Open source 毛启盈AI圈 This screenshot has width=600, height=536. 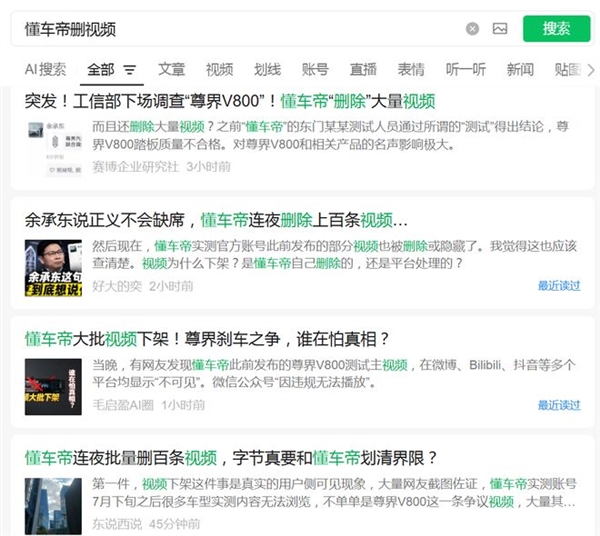(123, 405)
